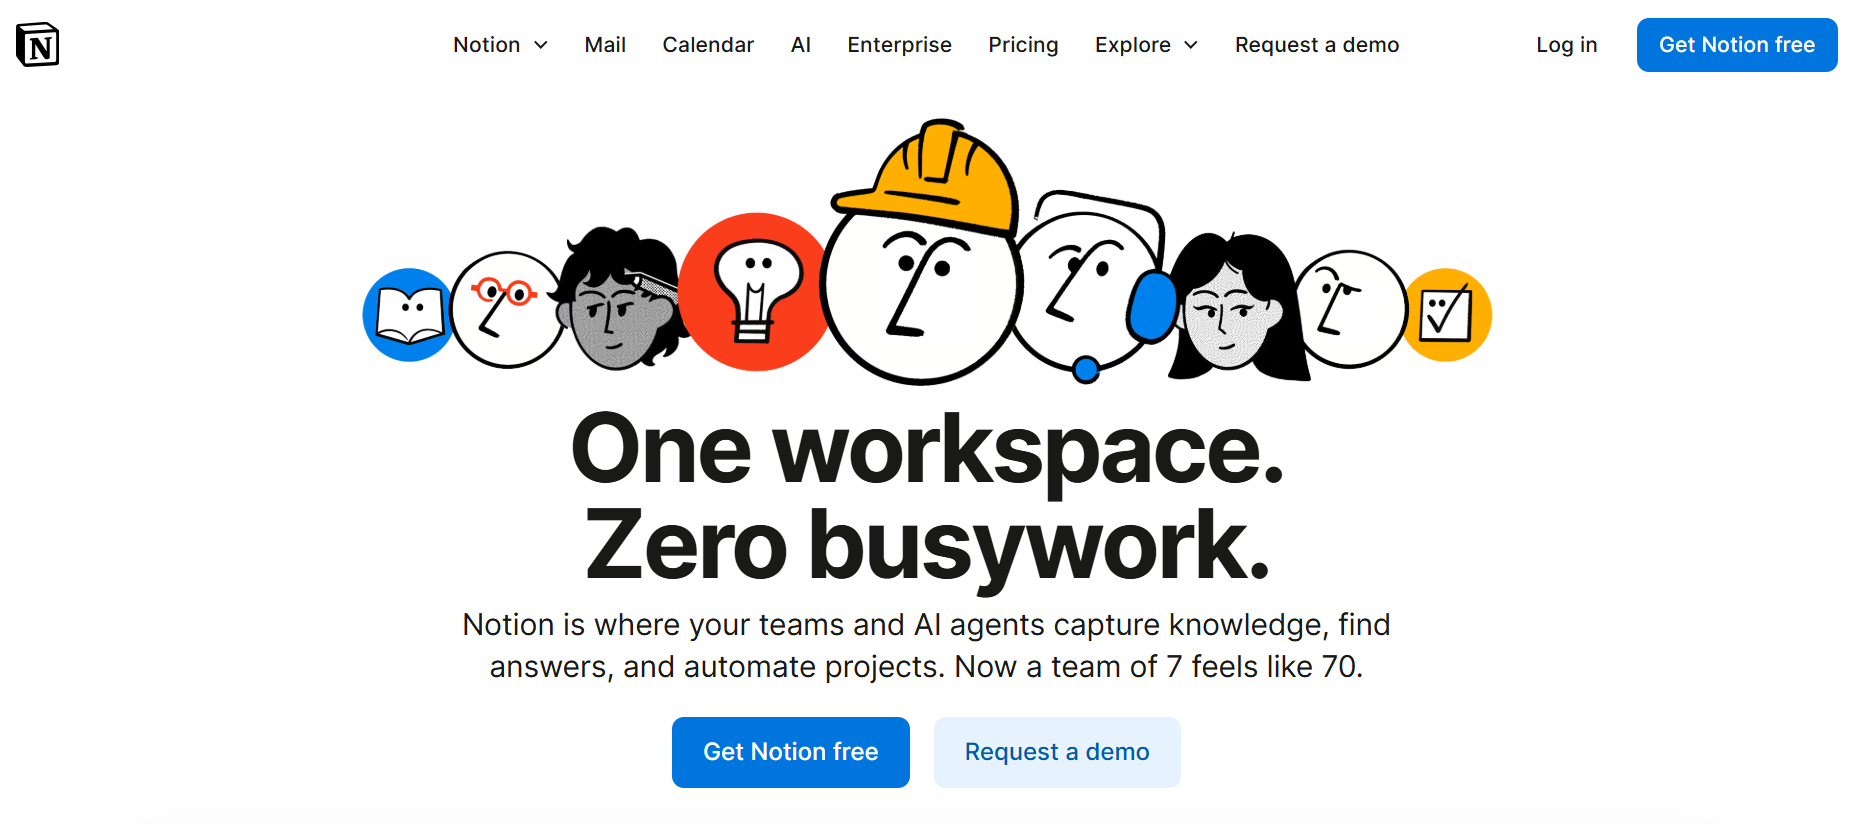Click the Notion logo in the header
The height and width of the screenshot is (825, 1875).
tap(38, 45)
